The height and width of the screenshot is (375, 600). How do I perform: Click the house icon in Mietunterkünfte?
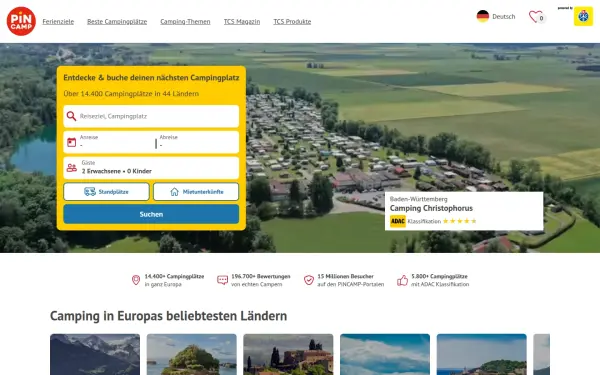pyautogui.click(x=174, y=192)
